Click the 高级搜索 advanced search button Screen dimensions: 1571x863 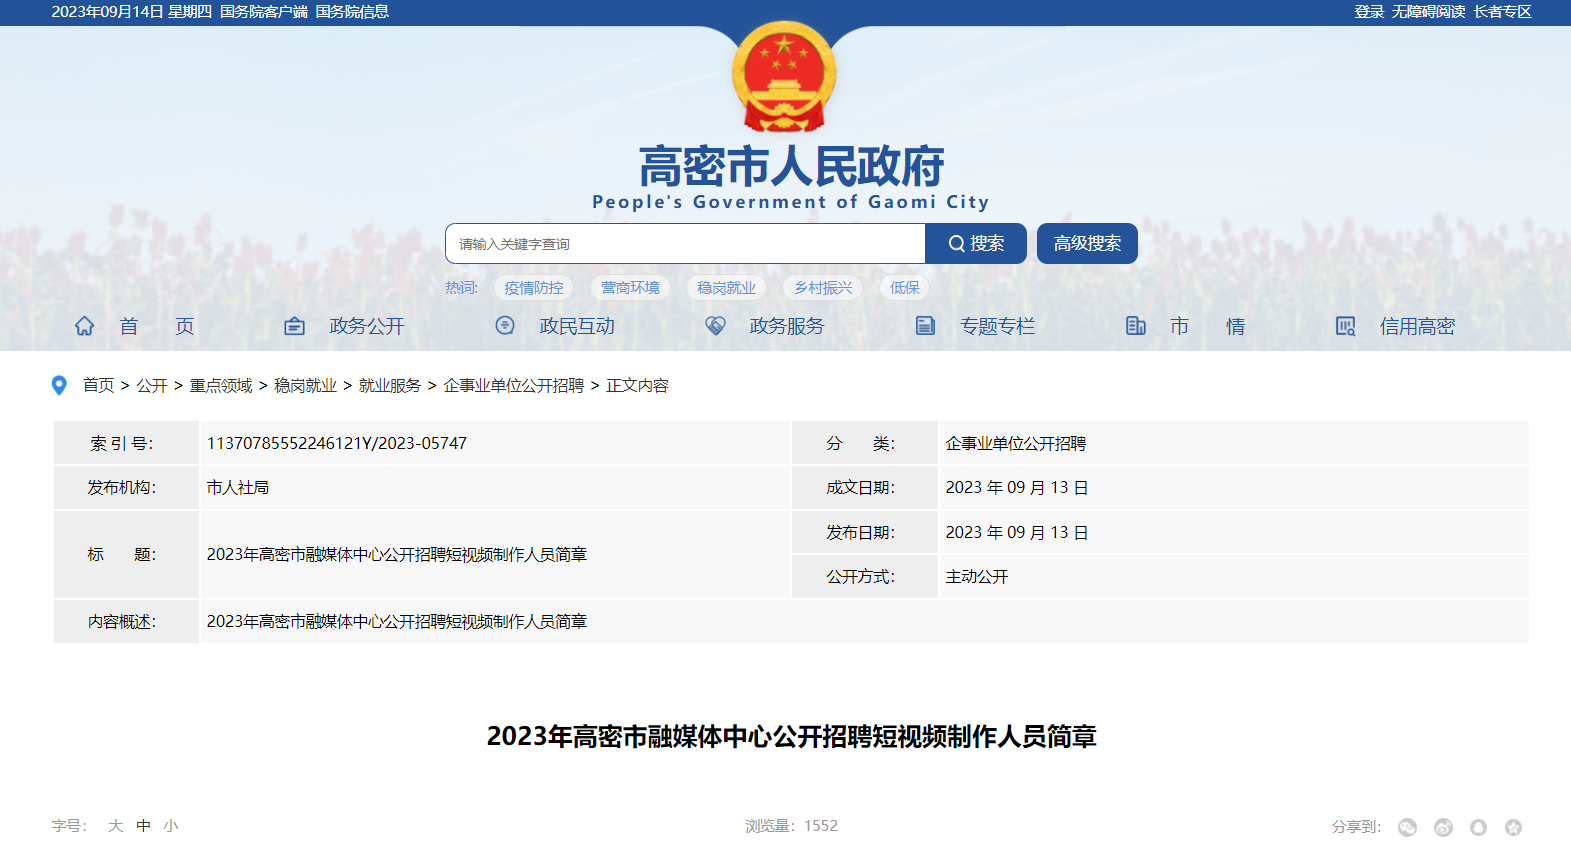click(x=1087, y=244)
